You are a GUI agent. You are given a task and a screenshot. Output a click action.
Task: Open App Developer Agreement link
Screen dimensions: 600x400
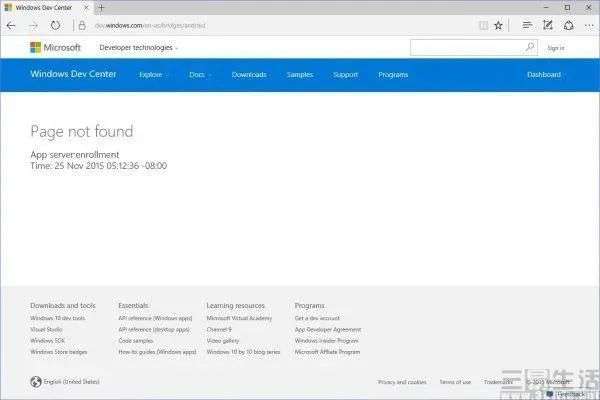[328, 329]
